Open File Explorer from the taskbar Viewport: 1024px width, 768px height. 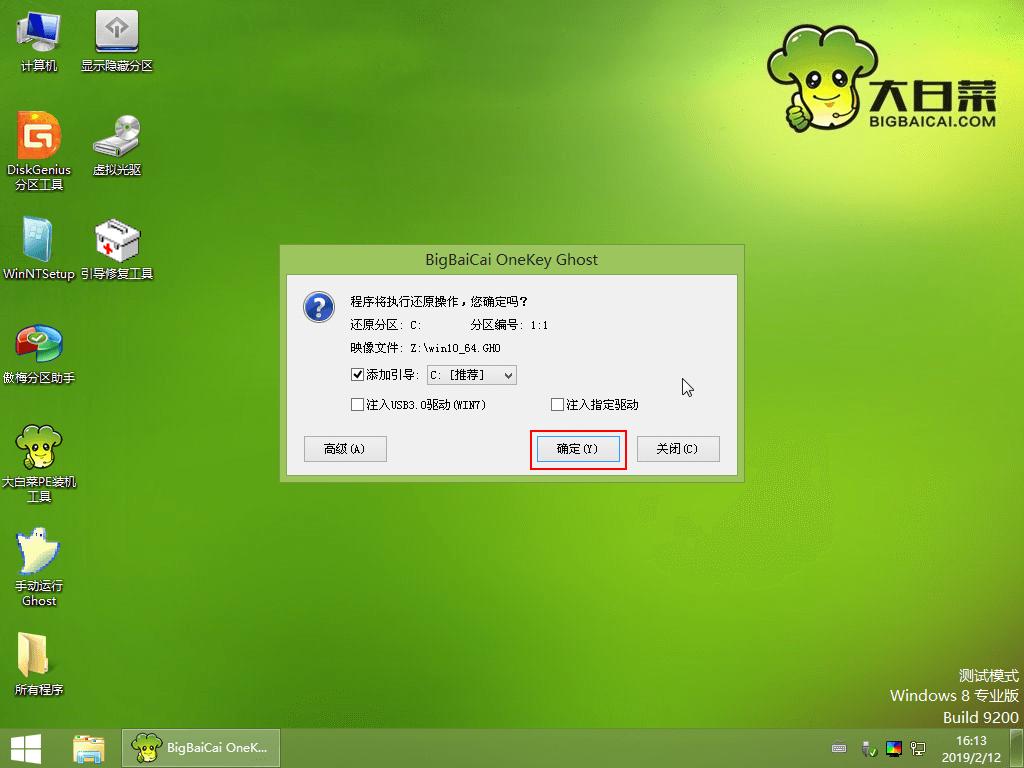(88, 748)
